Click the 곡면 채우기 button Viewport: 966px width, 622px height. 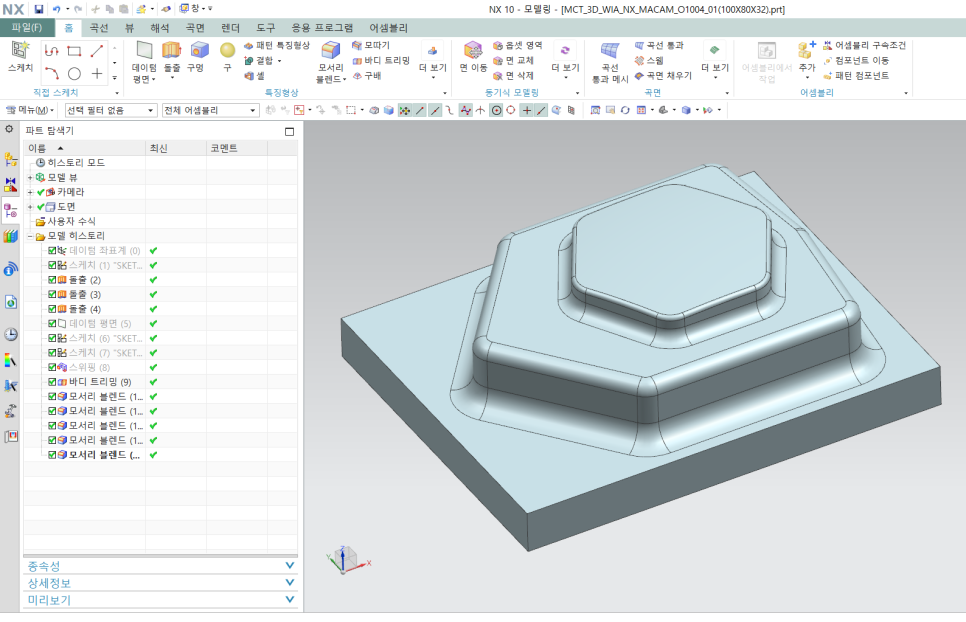(x=664, y=75)
